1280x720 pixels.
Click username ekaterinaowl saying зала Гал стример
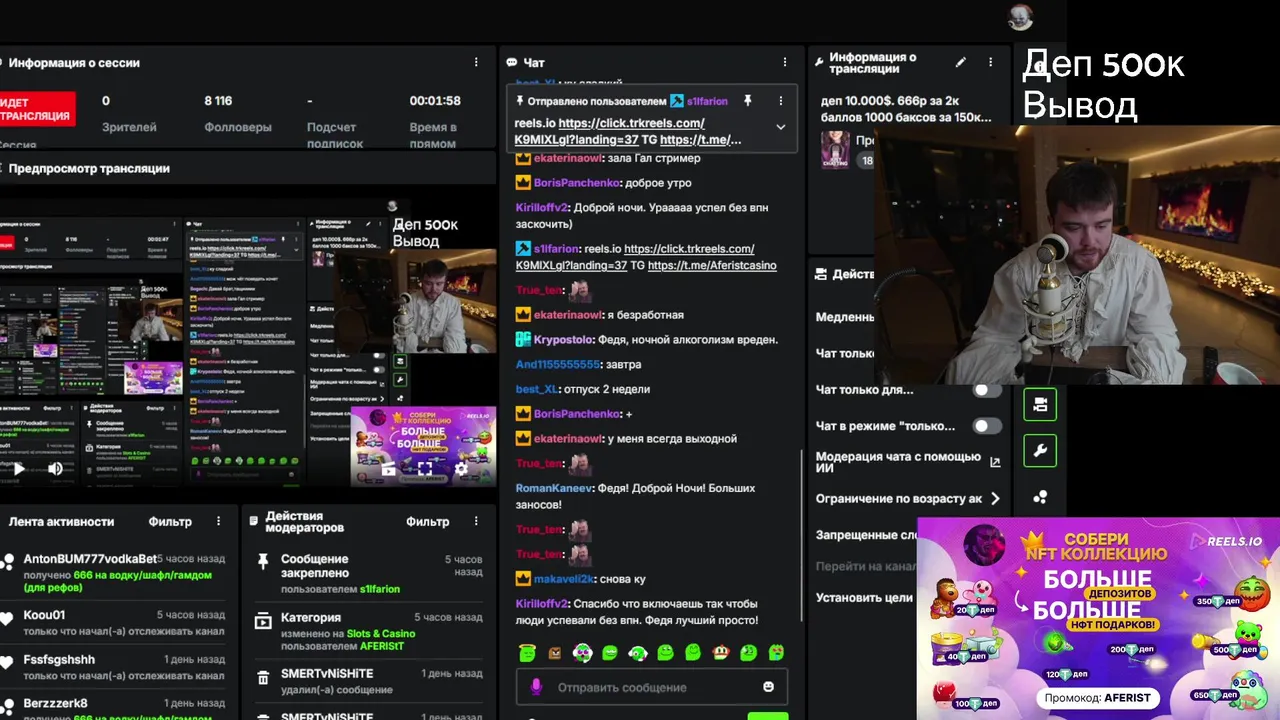coord(567,158)
